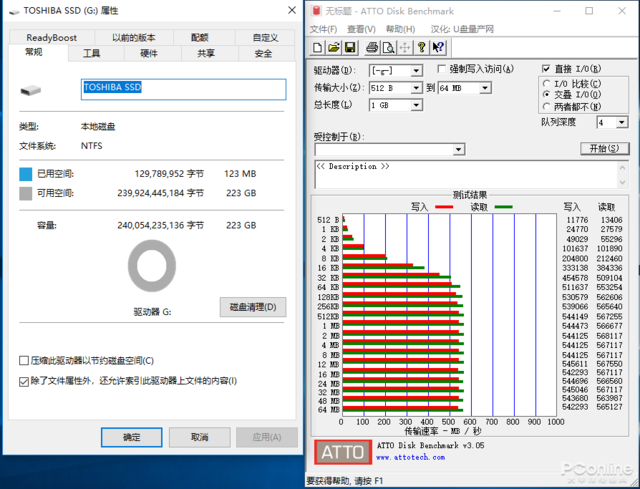Click the status bar help text
The height and width of the screenshot is (489, 640).
tap(344, 481)
